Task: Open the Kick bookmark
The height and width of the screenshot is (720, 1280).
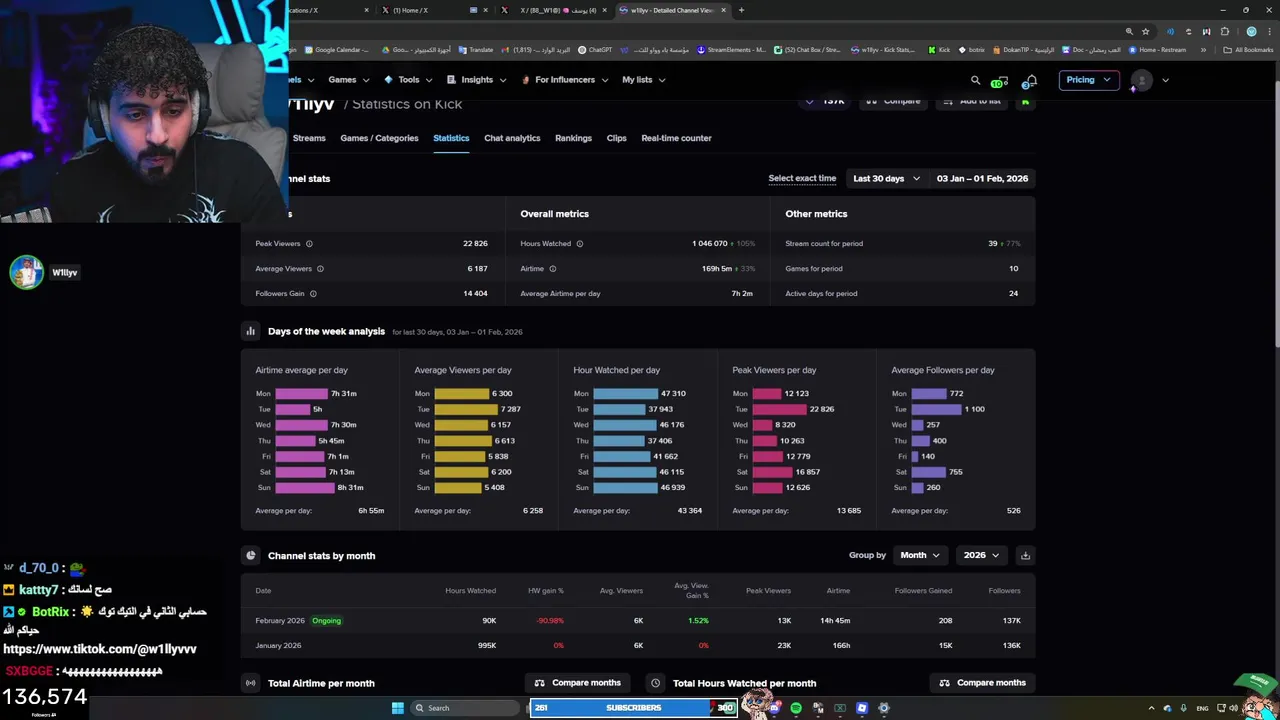Action: pos(939,50)
